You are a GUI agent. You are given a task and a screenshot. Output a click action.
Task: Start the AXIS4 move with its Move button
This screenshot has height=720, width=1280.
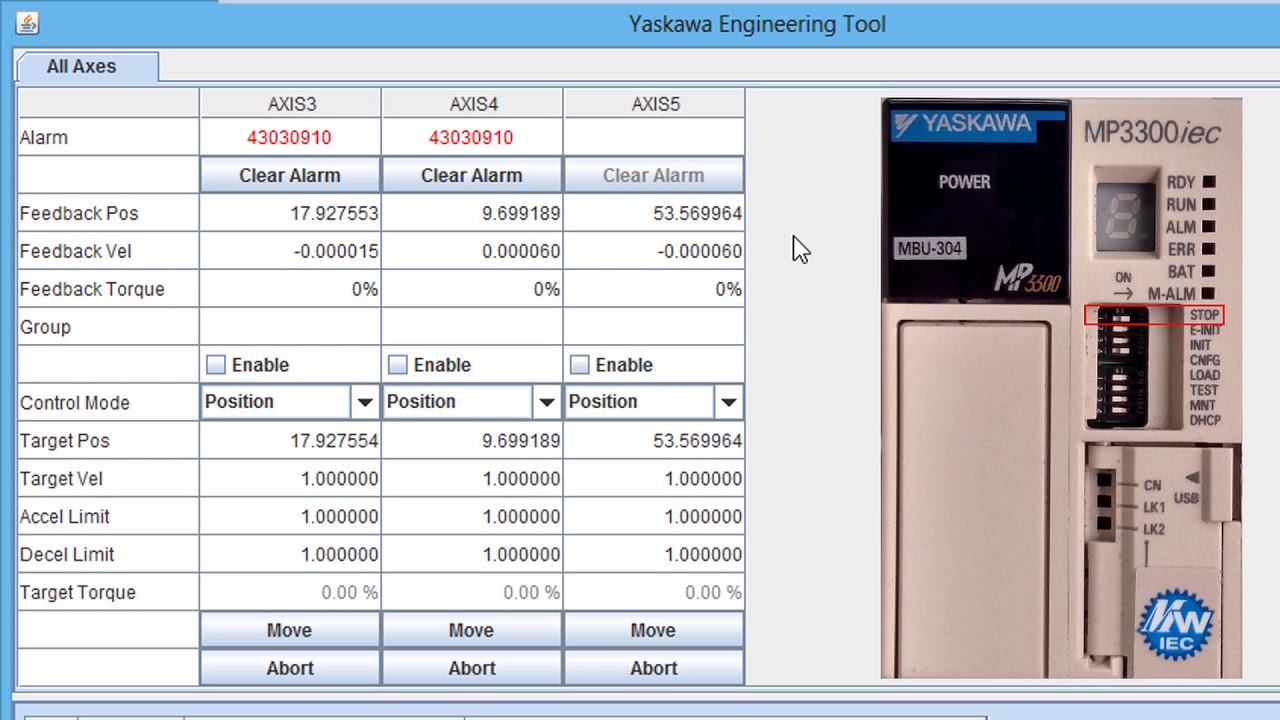click(x=472, y=630)
